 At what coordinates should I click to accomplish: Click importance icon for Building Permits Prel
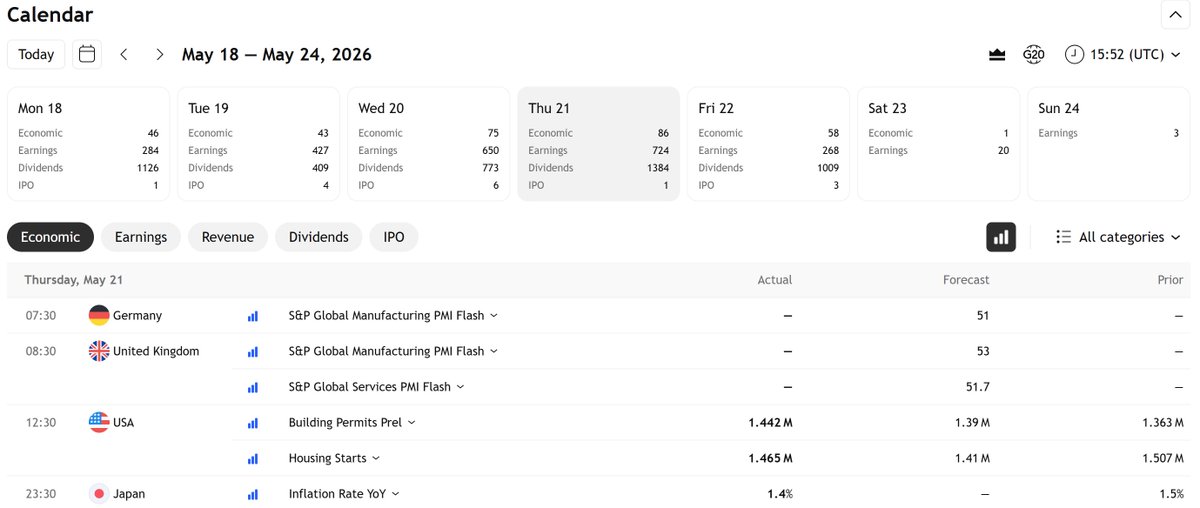(253, 423)
